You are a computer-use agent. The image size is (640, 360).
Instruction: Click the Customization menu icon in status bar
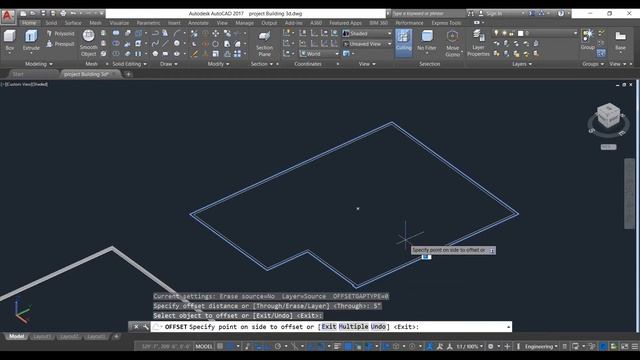[x=635, y=347]
